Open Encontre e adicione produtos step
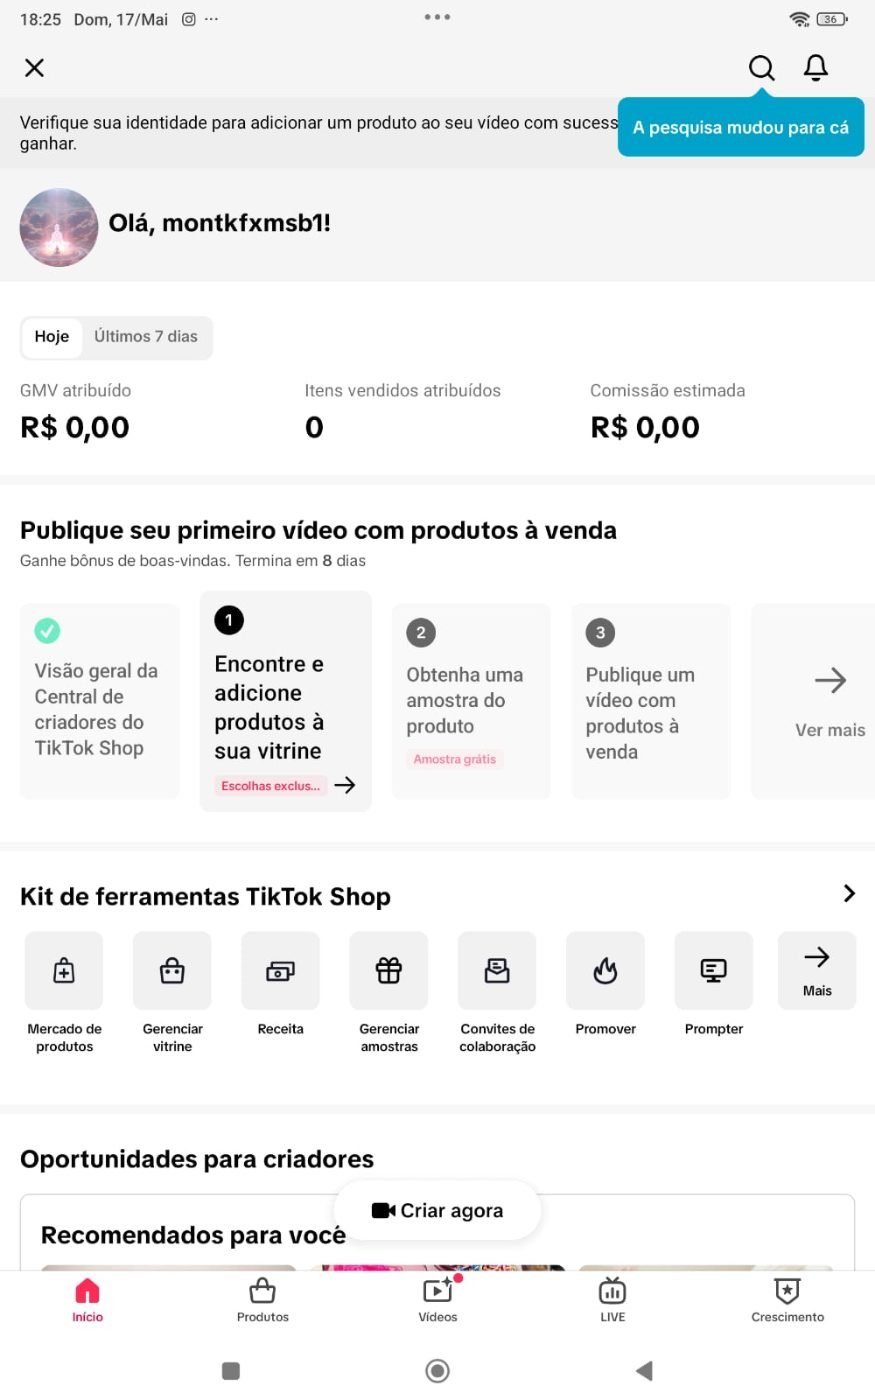Screen dimensions: 875x1400 point(286,701)
